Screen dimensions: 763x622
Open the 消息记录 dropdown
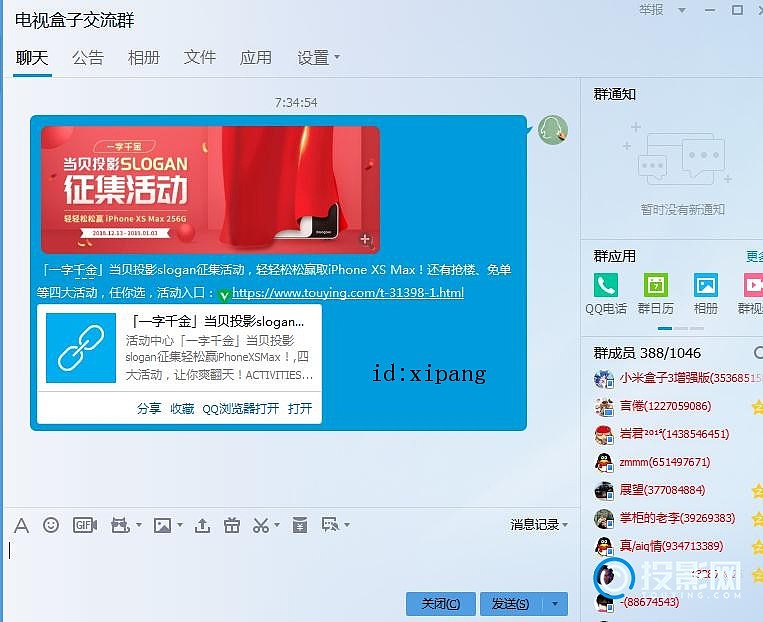tap(539, 525)
